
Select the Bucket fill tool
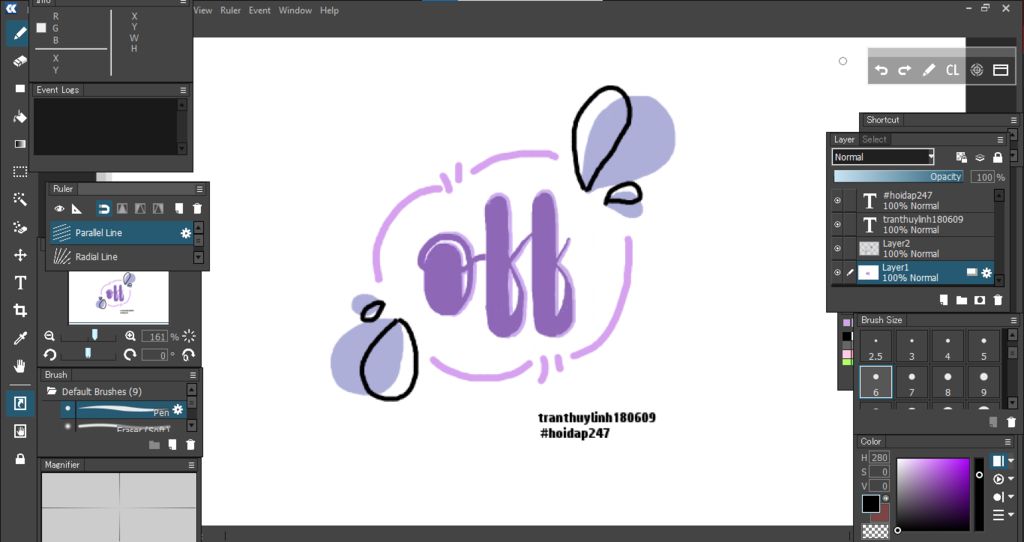click(20, 117)
